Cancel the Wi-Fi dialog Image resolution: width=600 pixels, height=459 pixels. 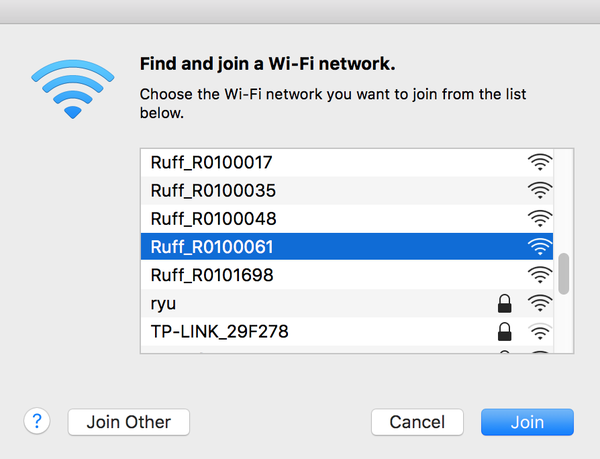coord(416,422)
